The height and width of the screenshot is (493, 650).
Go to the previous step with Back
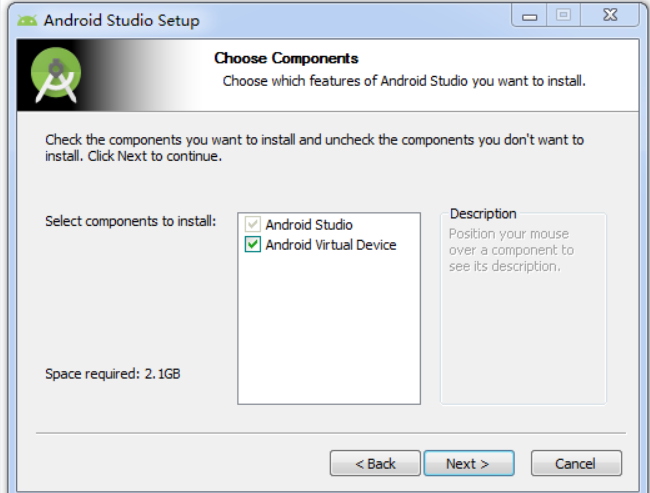coord(375,463)
